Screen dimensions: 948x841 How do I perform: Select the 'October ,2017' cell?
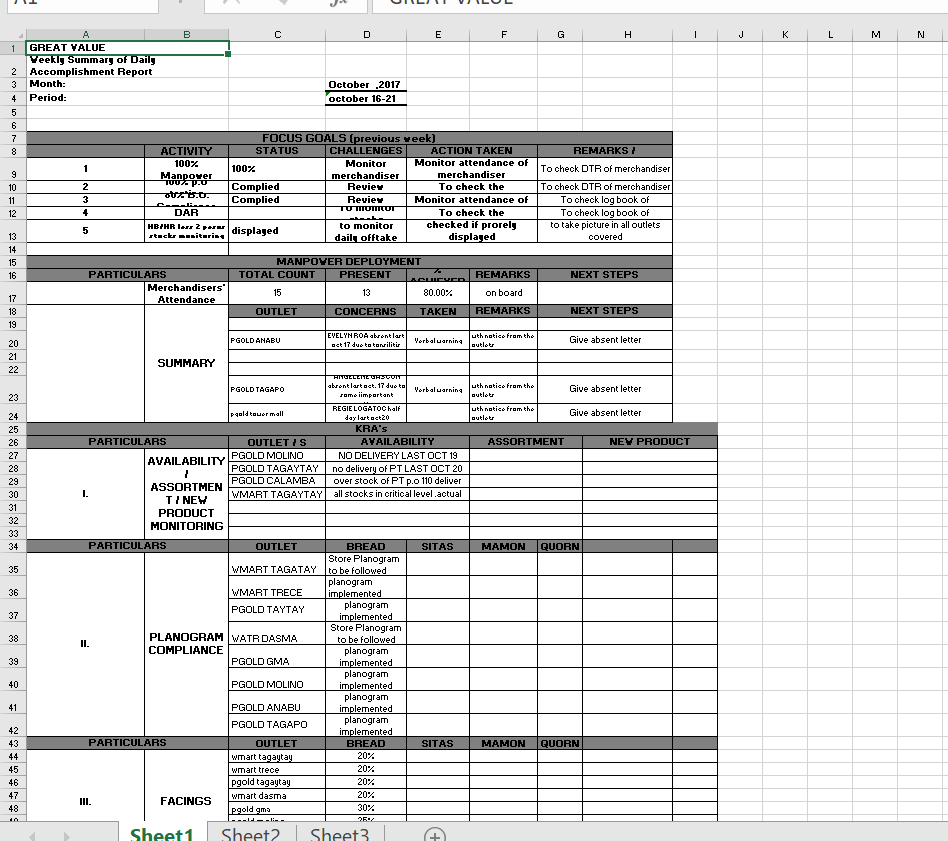(x=366, y=85)
